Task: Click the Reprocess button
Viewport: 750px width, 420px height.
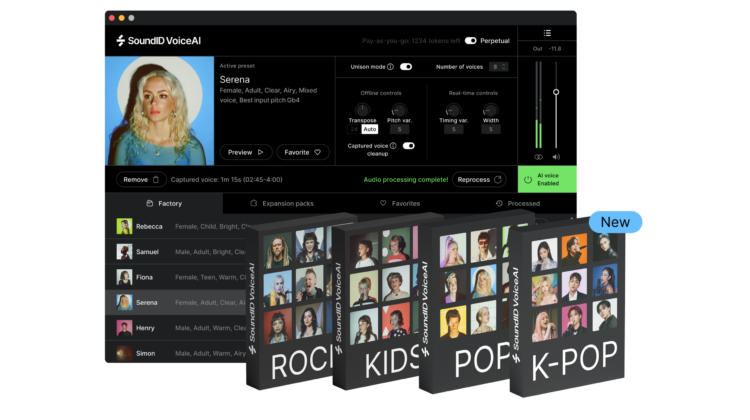Action: pos(479,179)
